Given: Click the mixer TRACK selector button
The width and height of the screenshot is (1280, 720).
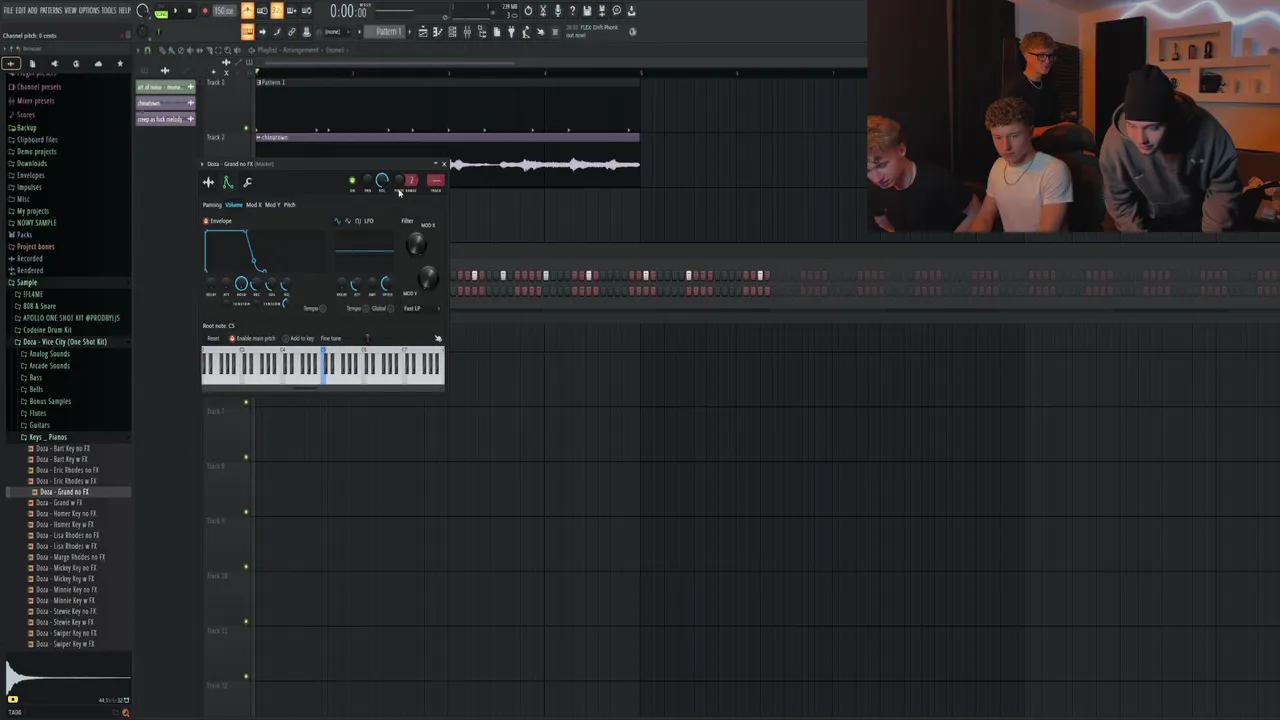Looking at the screenshot, I should click(x=436, y=181).
